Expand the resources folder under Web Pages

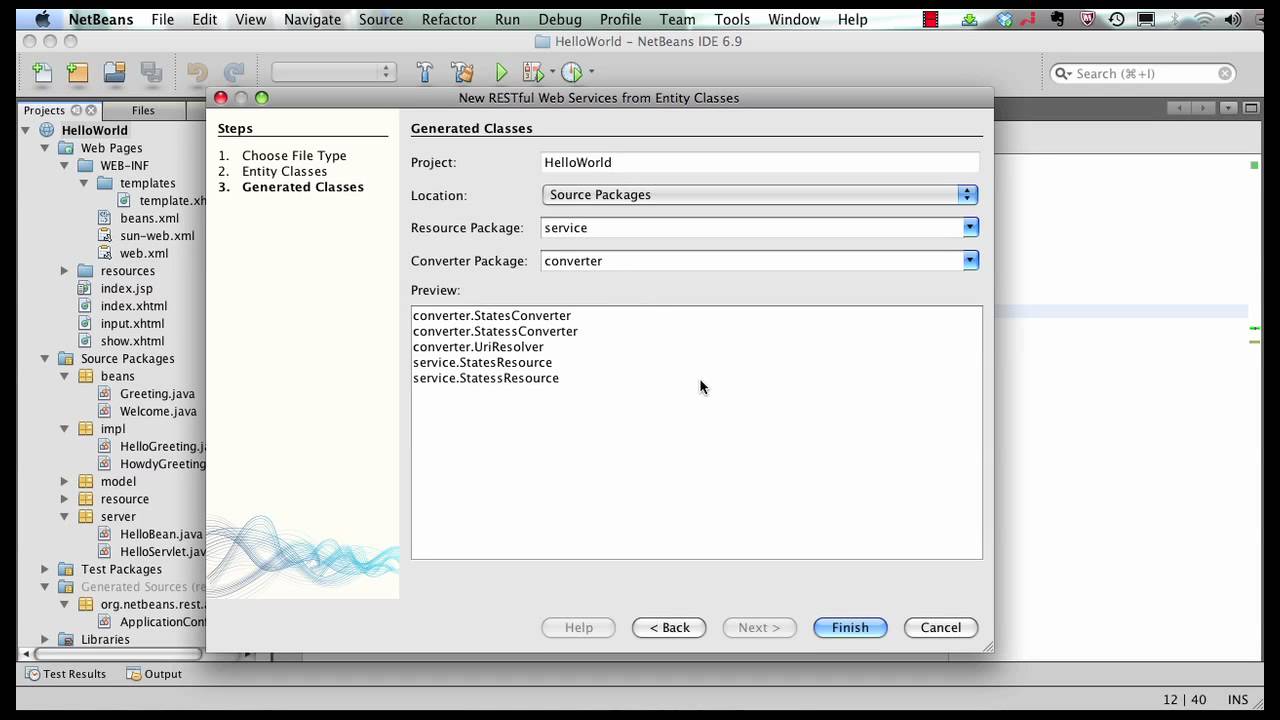(x=65, y=271)
